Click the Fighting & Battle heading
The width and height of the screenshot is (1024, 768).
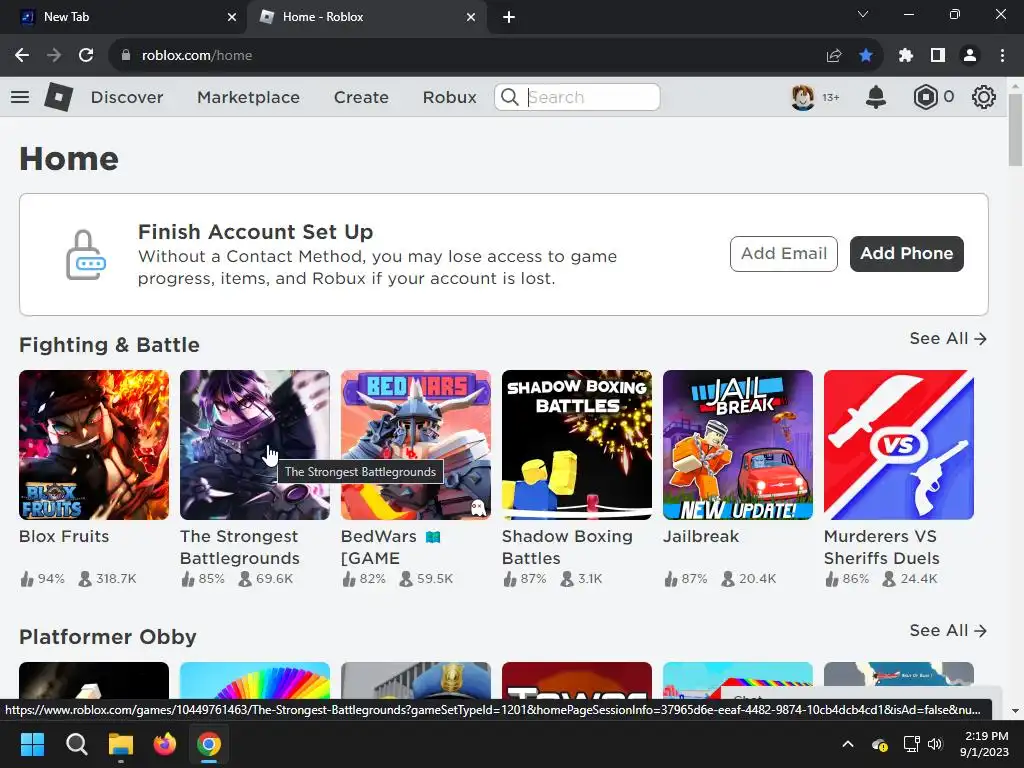109,345
